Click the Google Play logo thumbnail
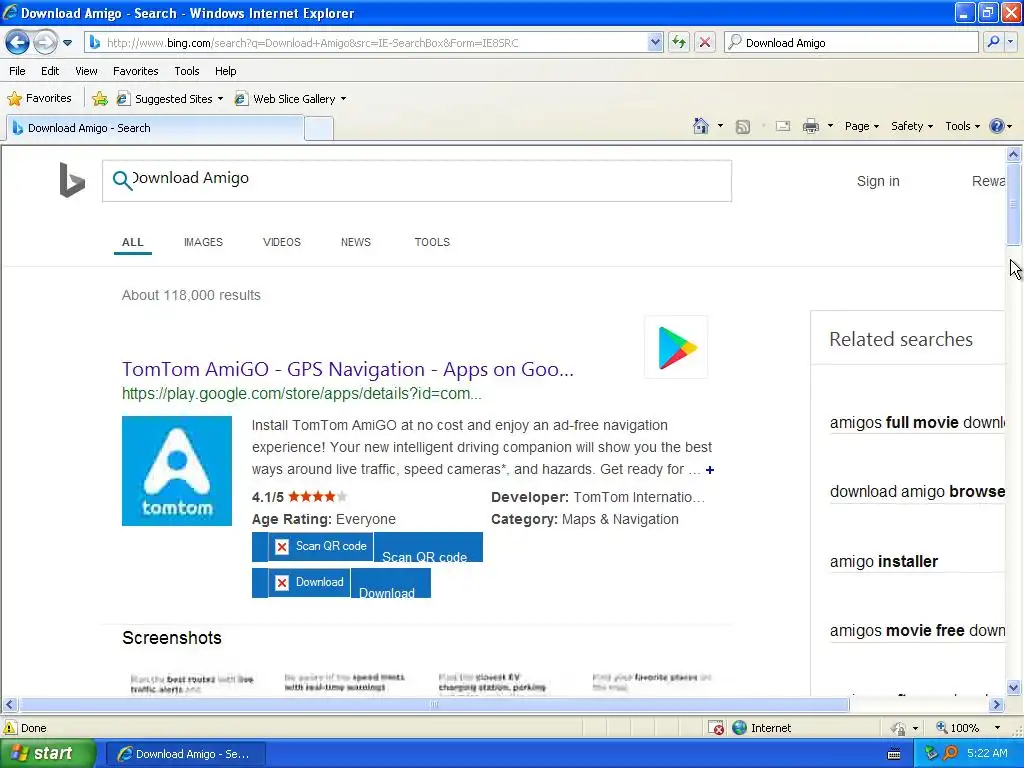 (676, 347)
